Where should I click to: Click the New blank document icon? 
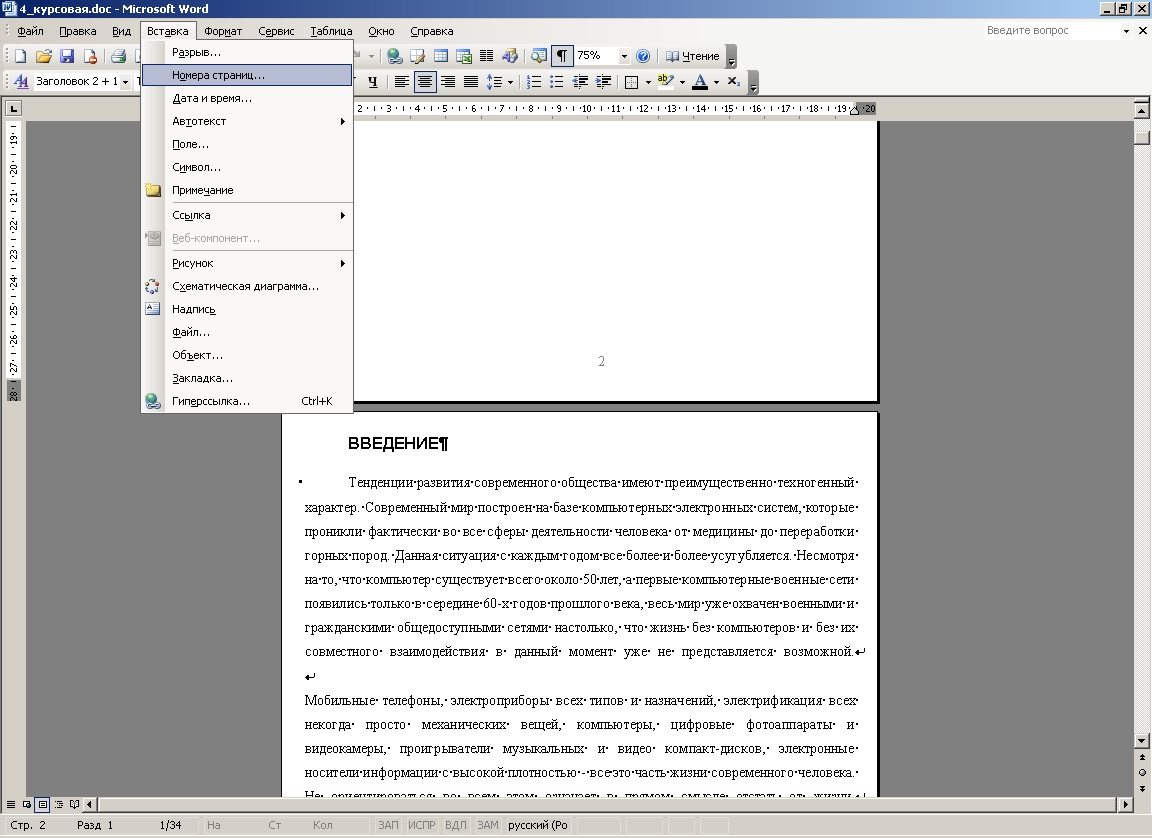click(x=21, y=56)
